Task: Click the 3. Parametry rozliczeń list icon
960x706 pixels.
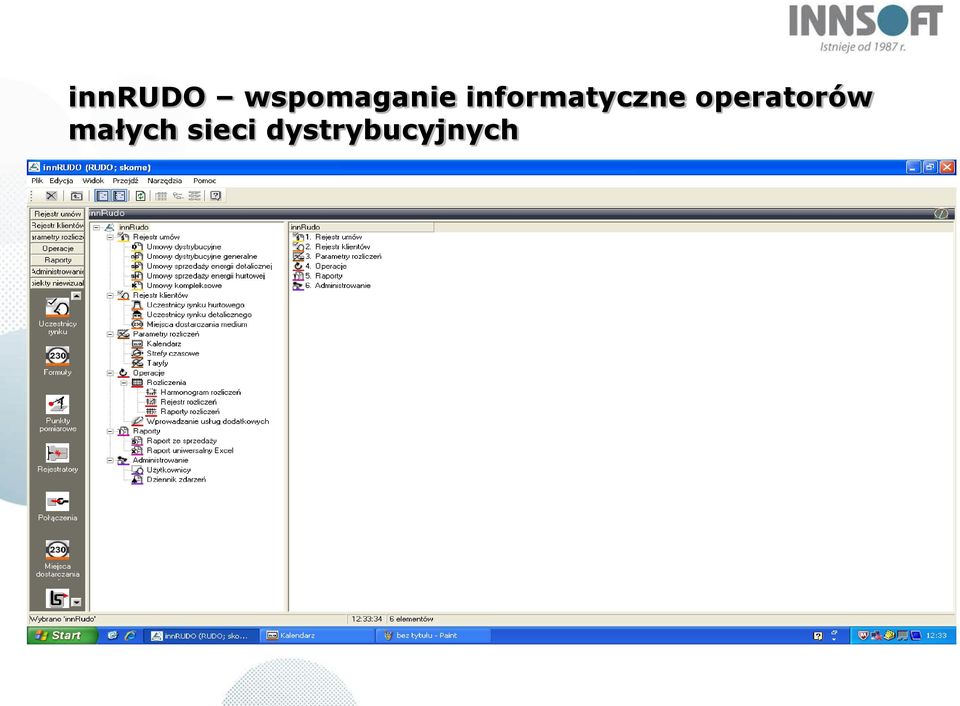Action: [298, 257]
